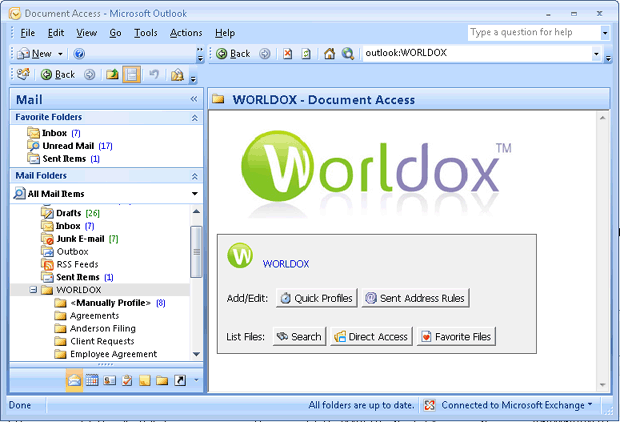Screen dimensions: 620x422
Task: Open the Tools menu
Action: (x=146, y=33)
